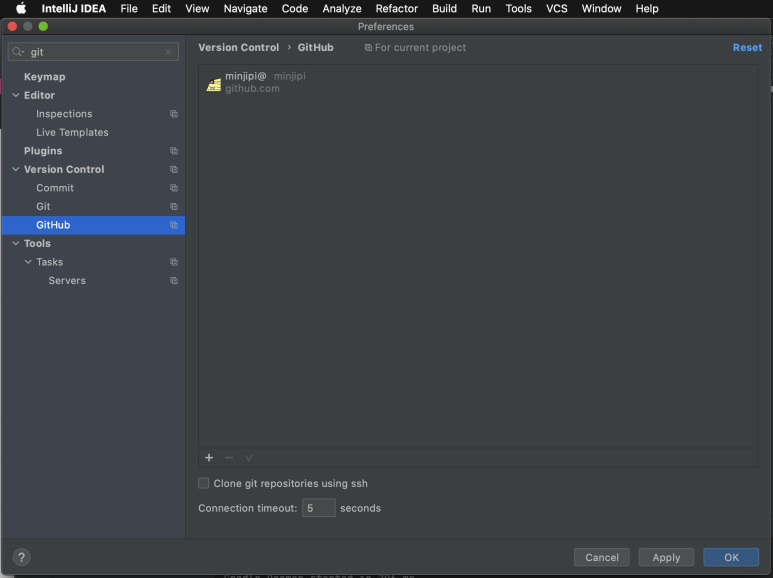Open the Apple menu

point(21,8)
